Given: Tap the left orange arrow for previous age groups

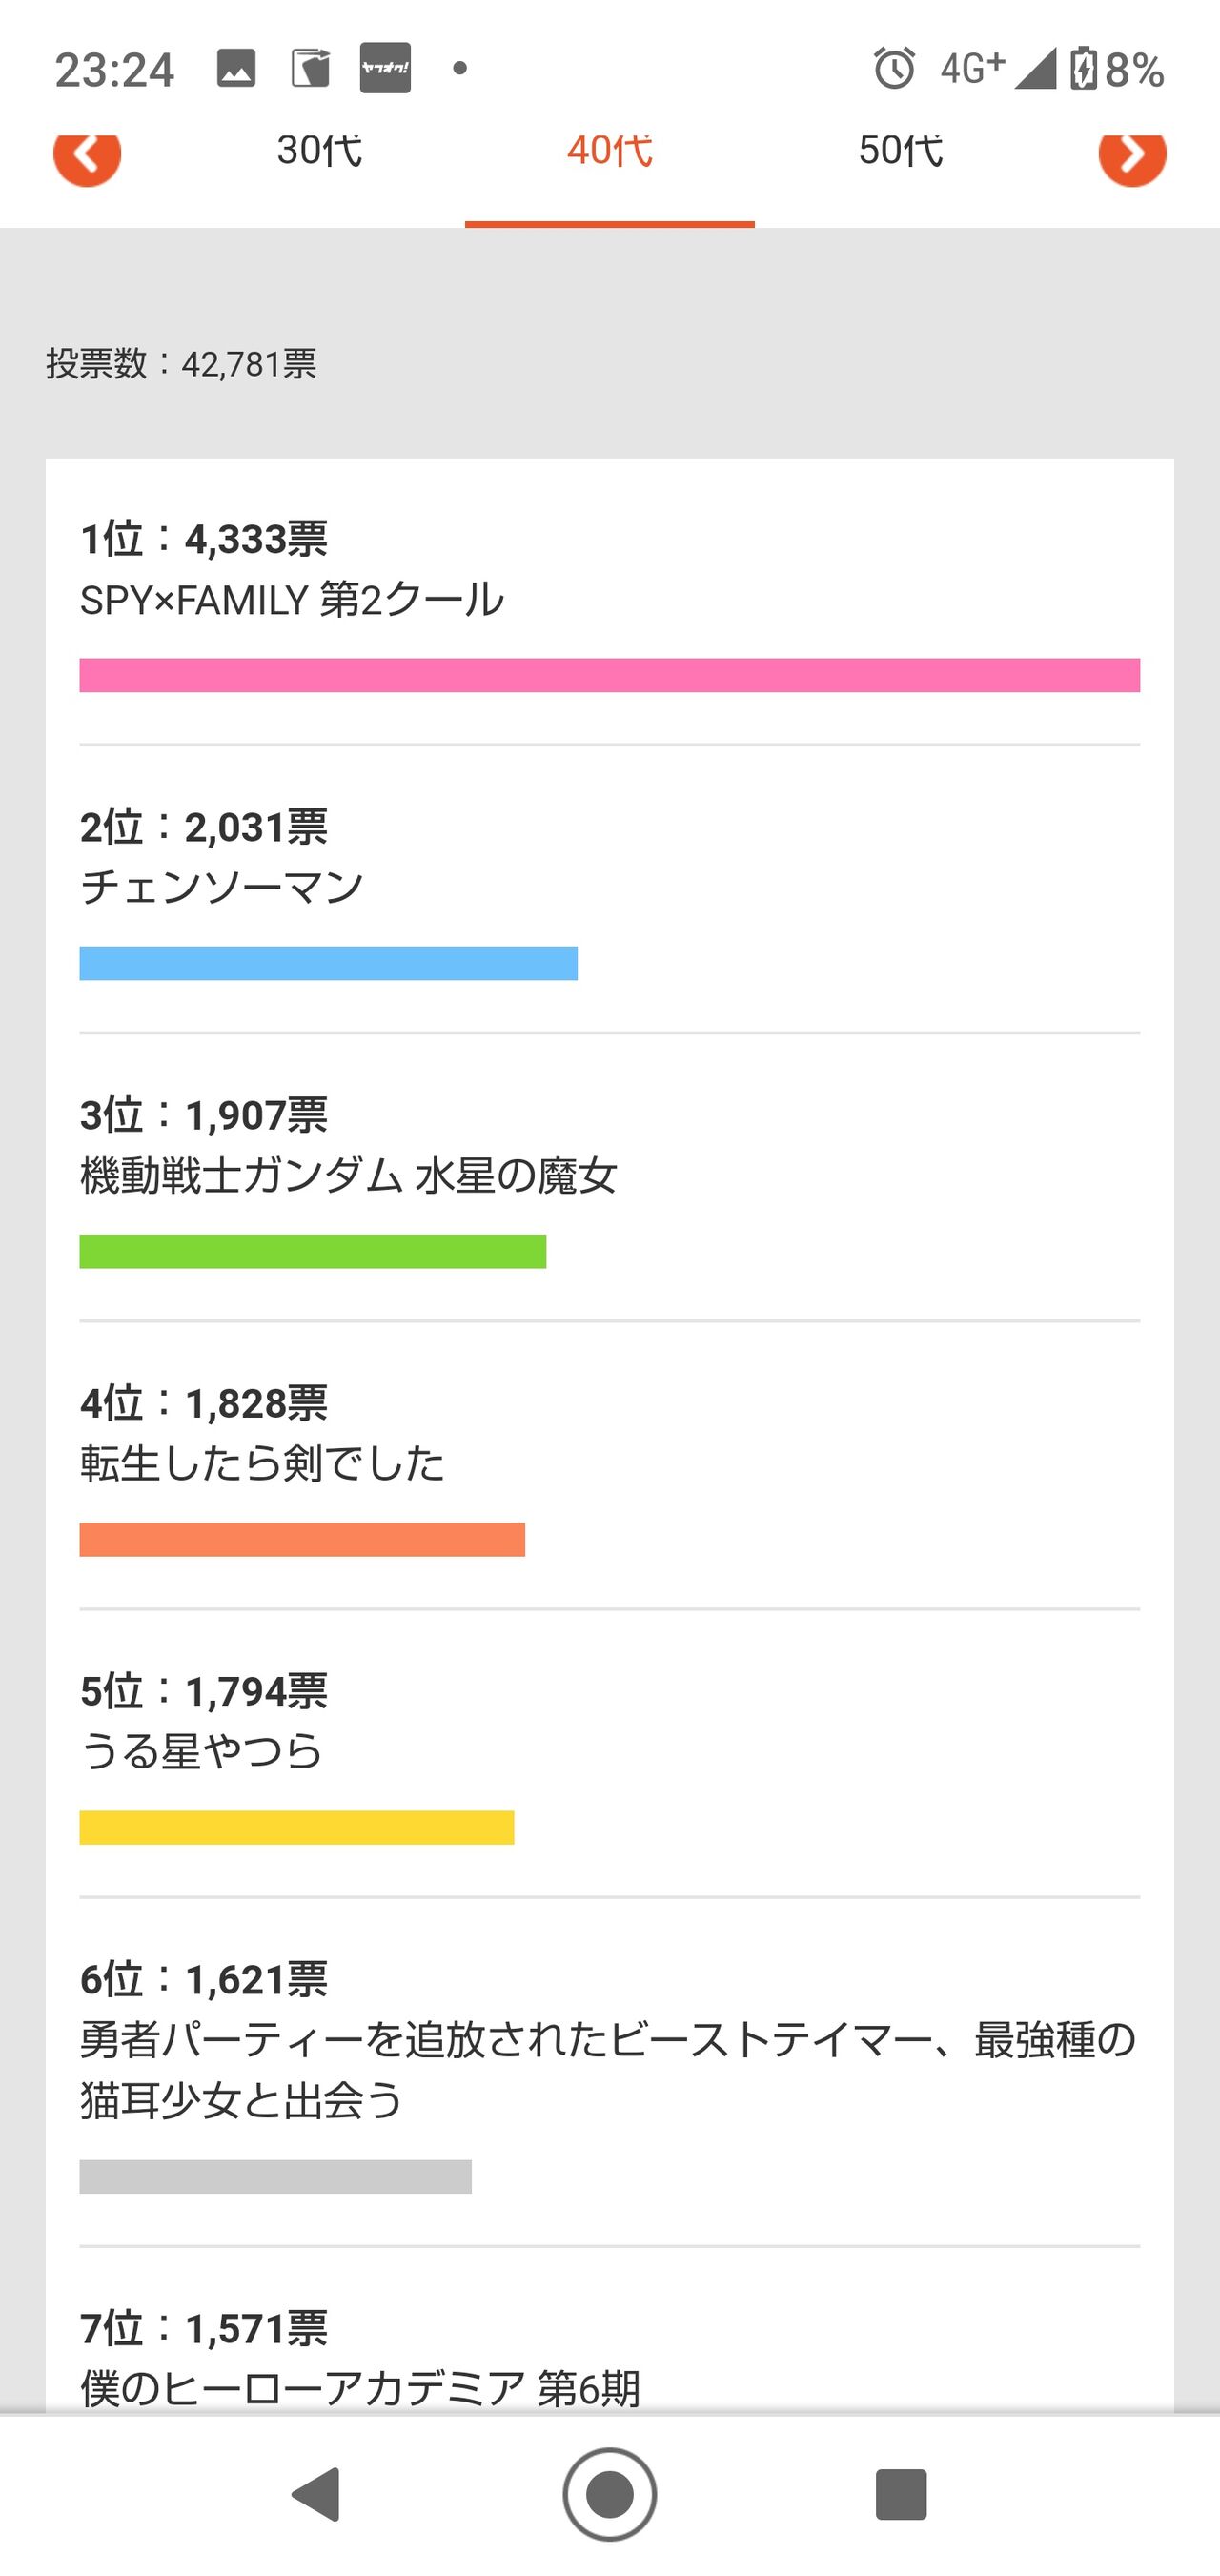Looking at the screenshot, I should pyautogui.click(x=87, y=158).
